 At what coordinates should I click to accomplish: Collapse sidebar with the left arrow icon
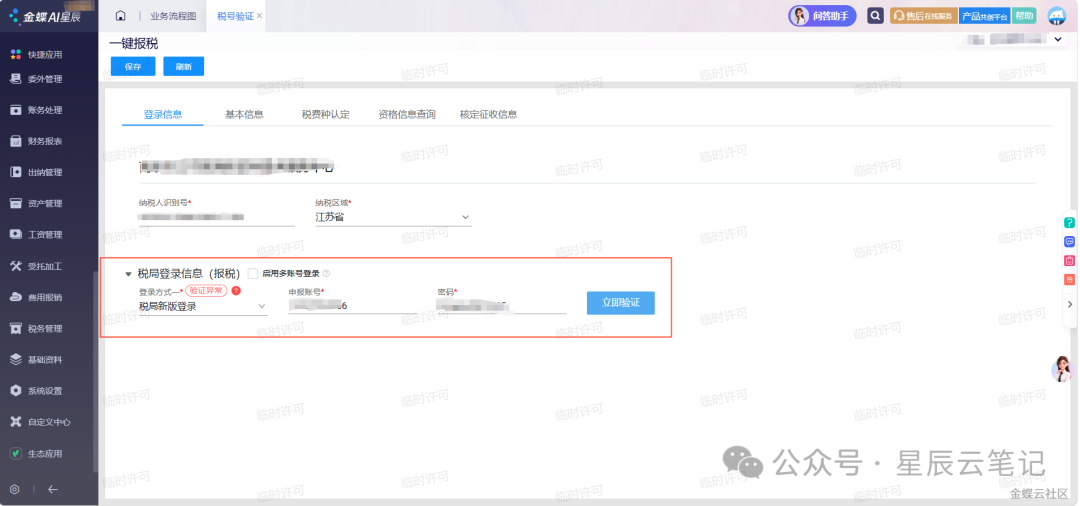52,489
